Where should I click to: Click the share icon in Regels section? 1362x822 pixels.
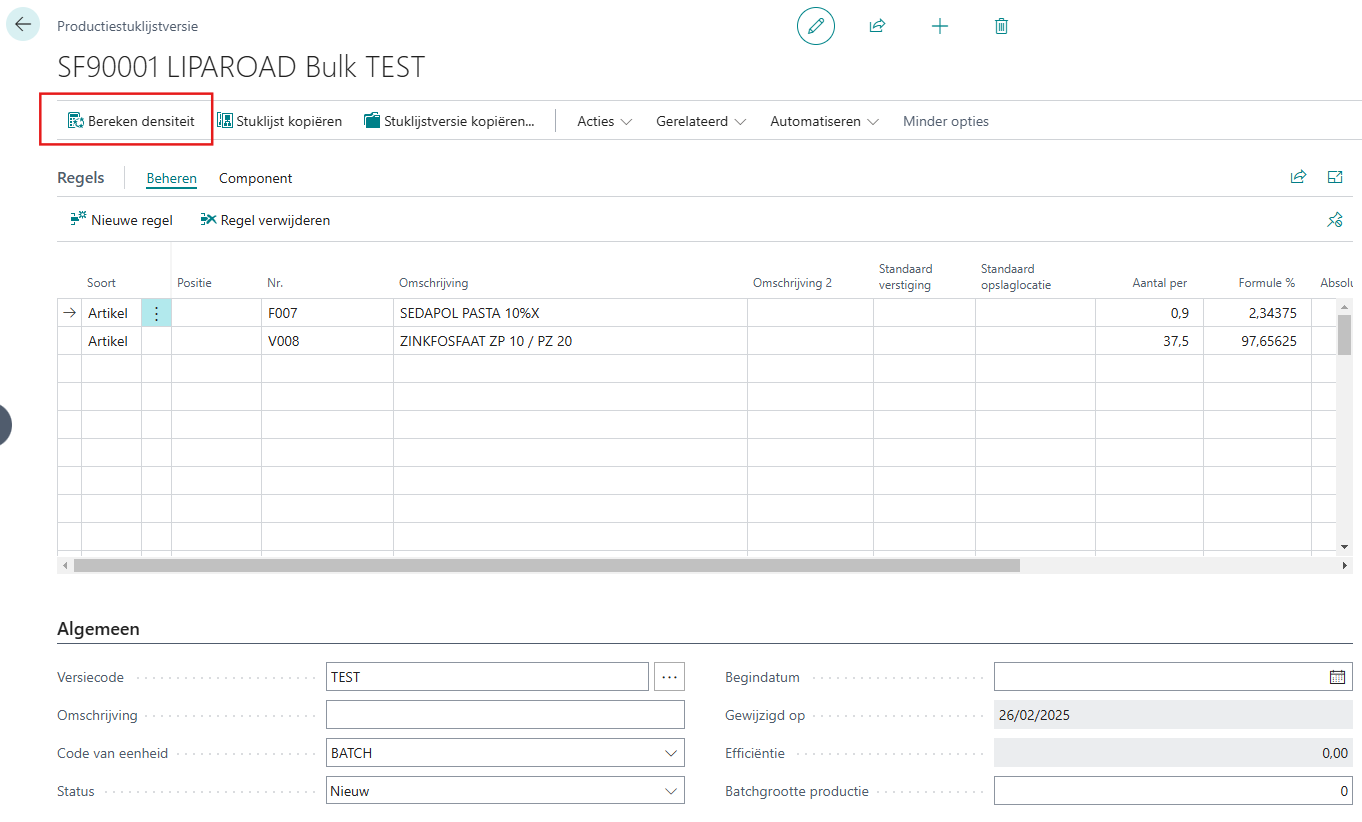click(x=1298, y=178)
